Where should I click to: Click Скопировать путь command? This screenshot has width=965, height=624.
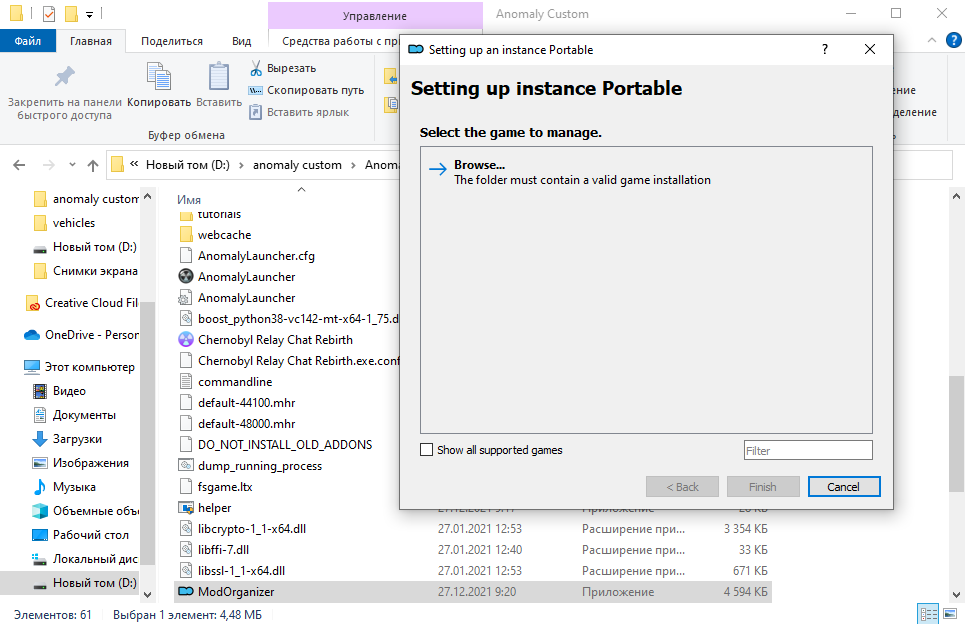tap(306, 90)
